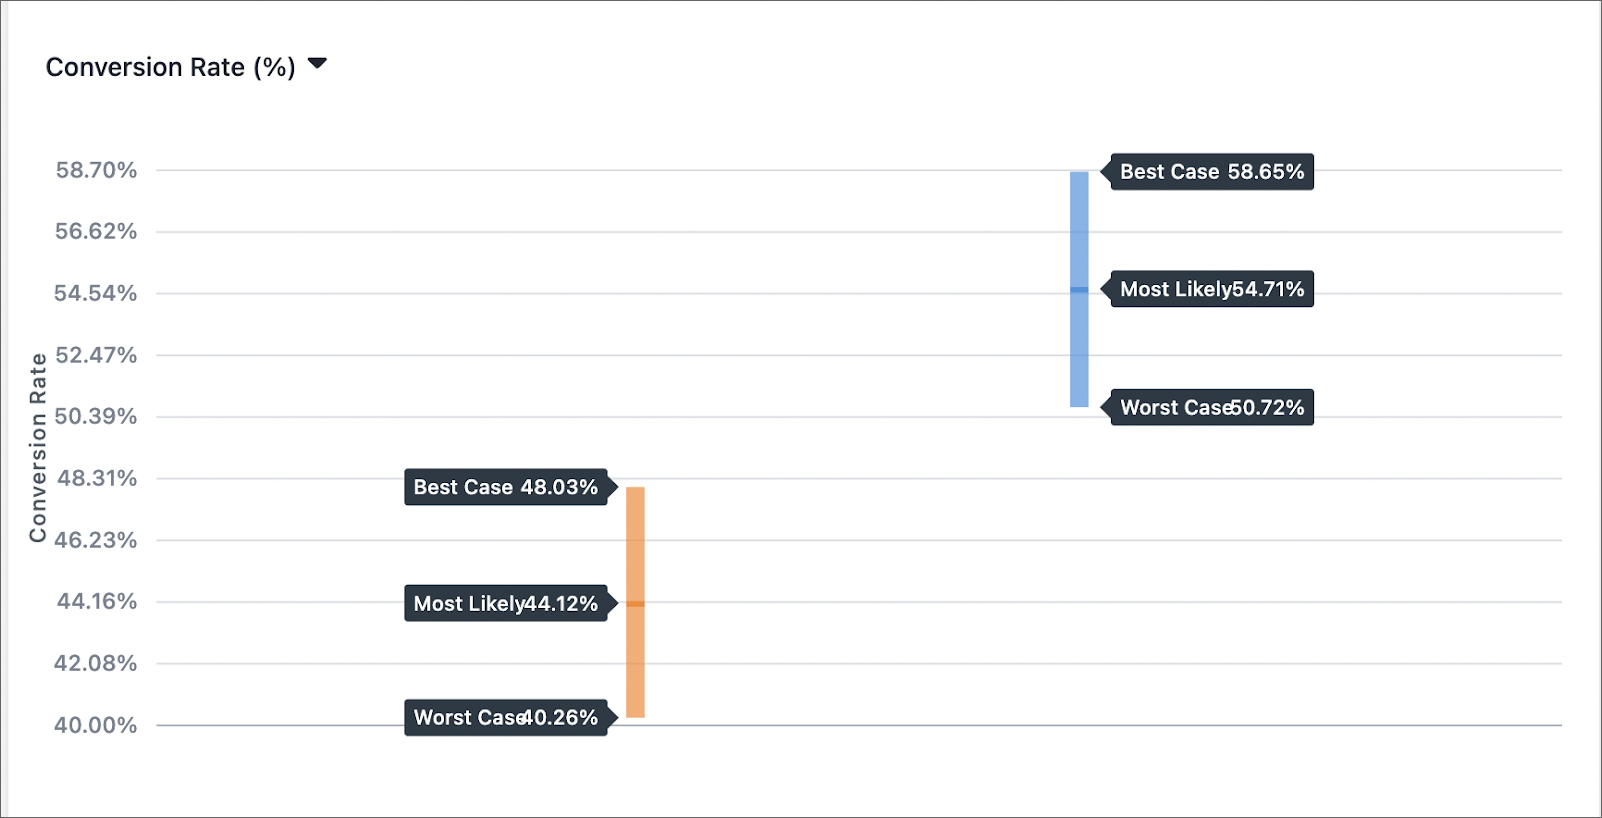Screen dimensions: 1602x818
Task: Click the 40.00% y-axis tick label
Action: click(x=96, y=725)
